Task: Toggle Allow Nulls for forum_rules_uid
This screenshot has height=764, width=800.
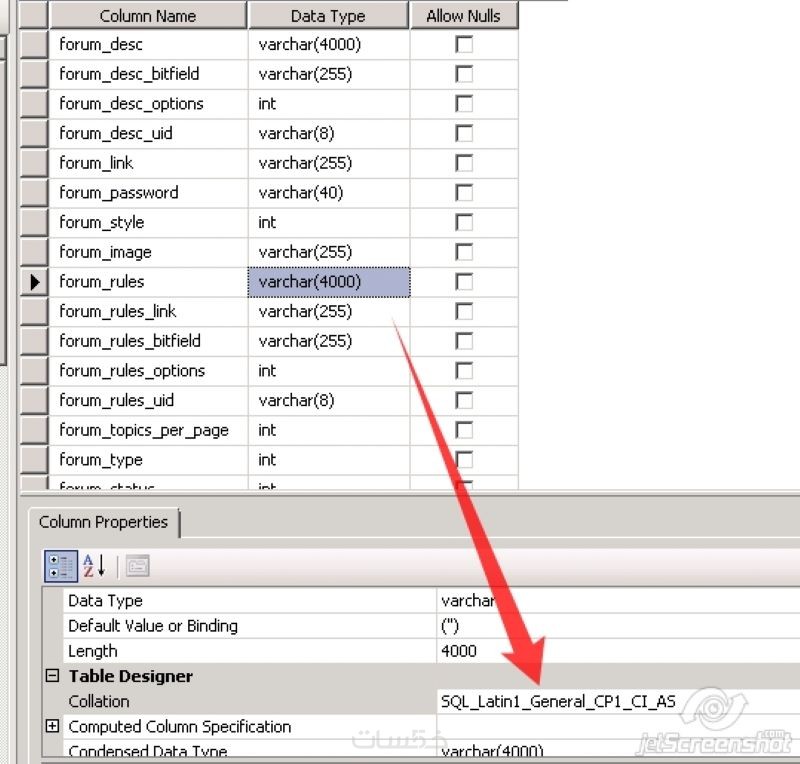Action: point(464,400)
